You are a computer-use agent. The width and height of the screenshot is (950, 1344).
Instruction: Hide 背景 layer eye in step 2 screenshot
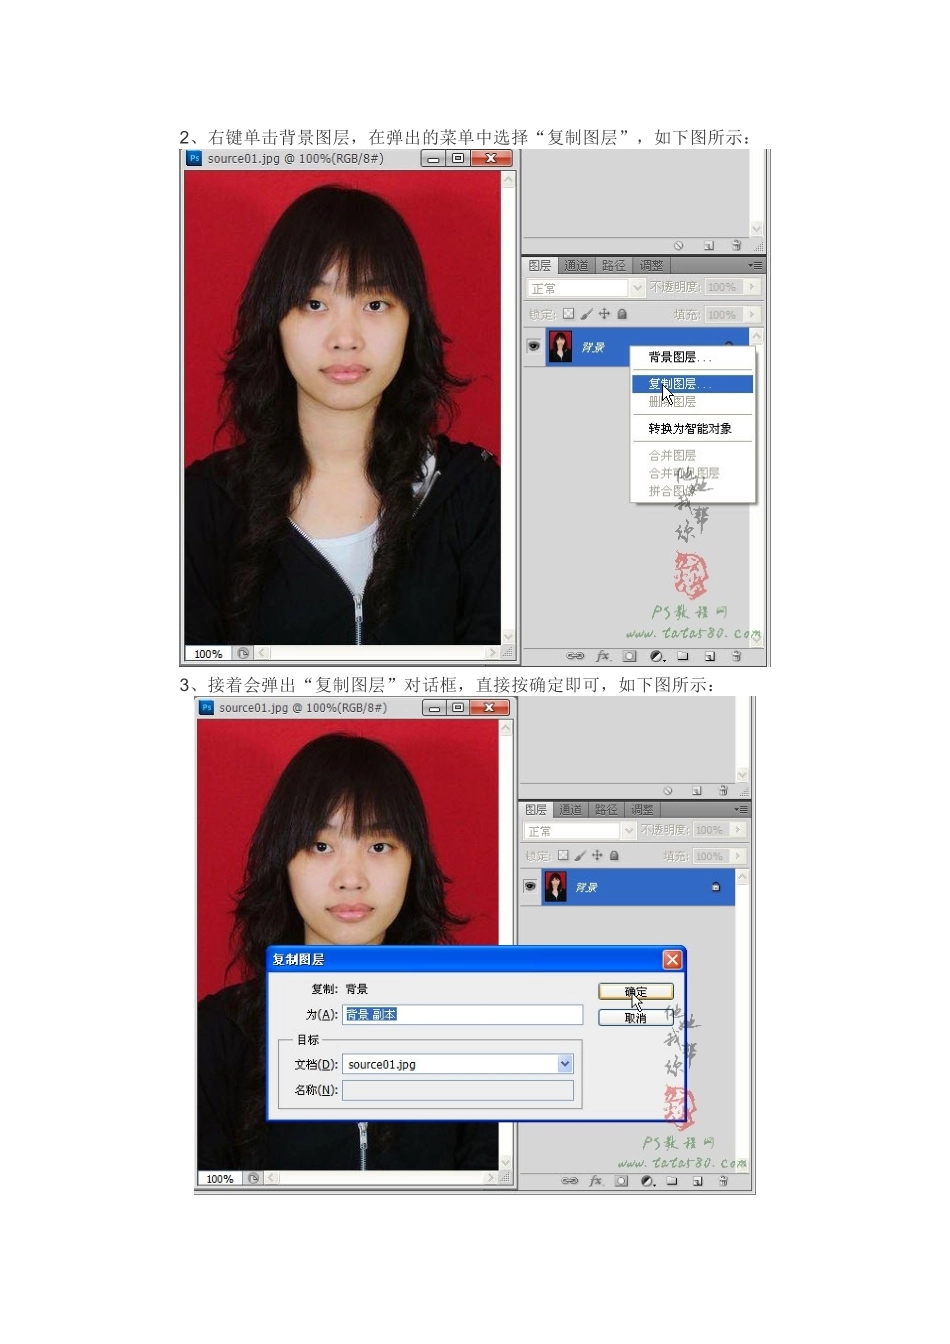click(x=534, y=347)
